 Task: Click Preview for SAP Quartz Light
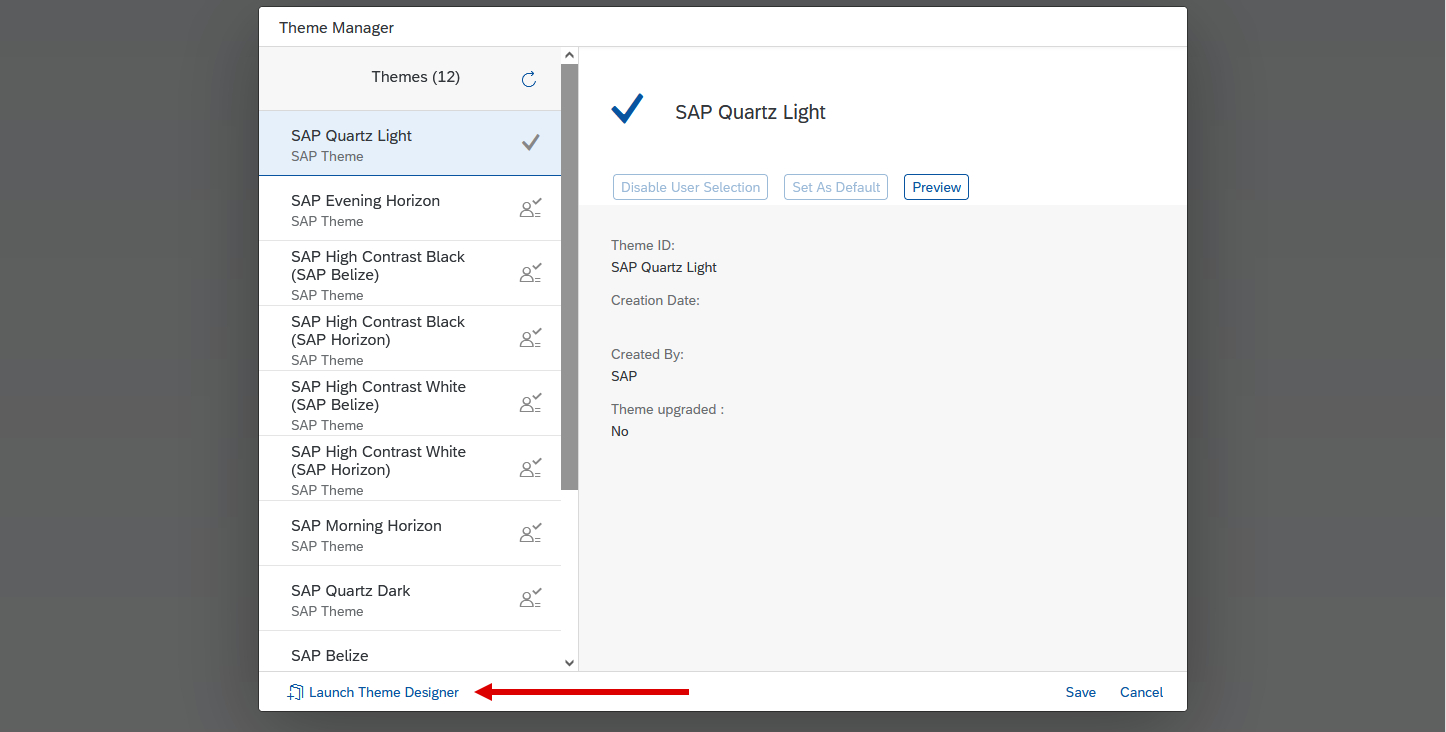tap(935, 186)
